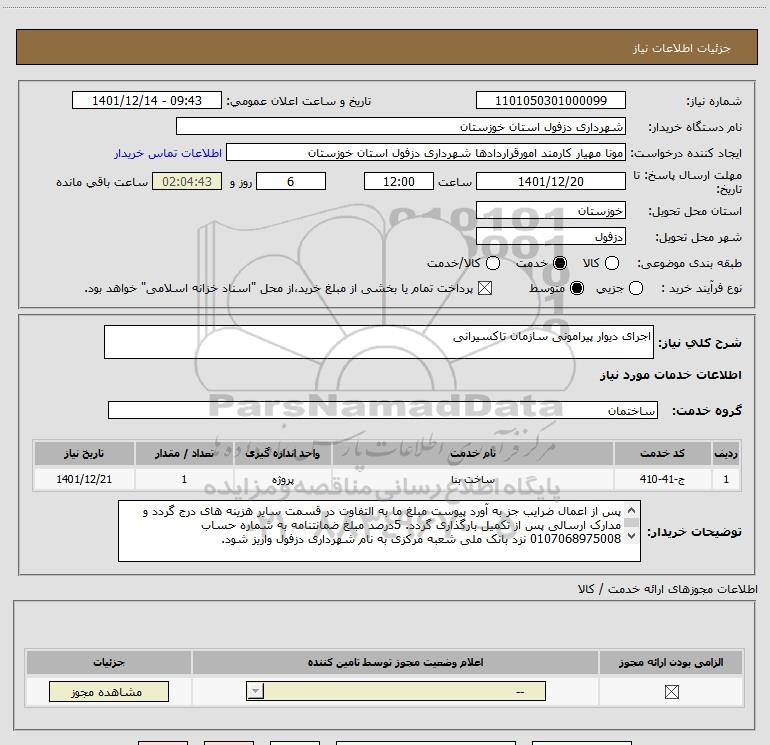Click the unit cell پروژه
770x745 pixels.
pos(283,479)
